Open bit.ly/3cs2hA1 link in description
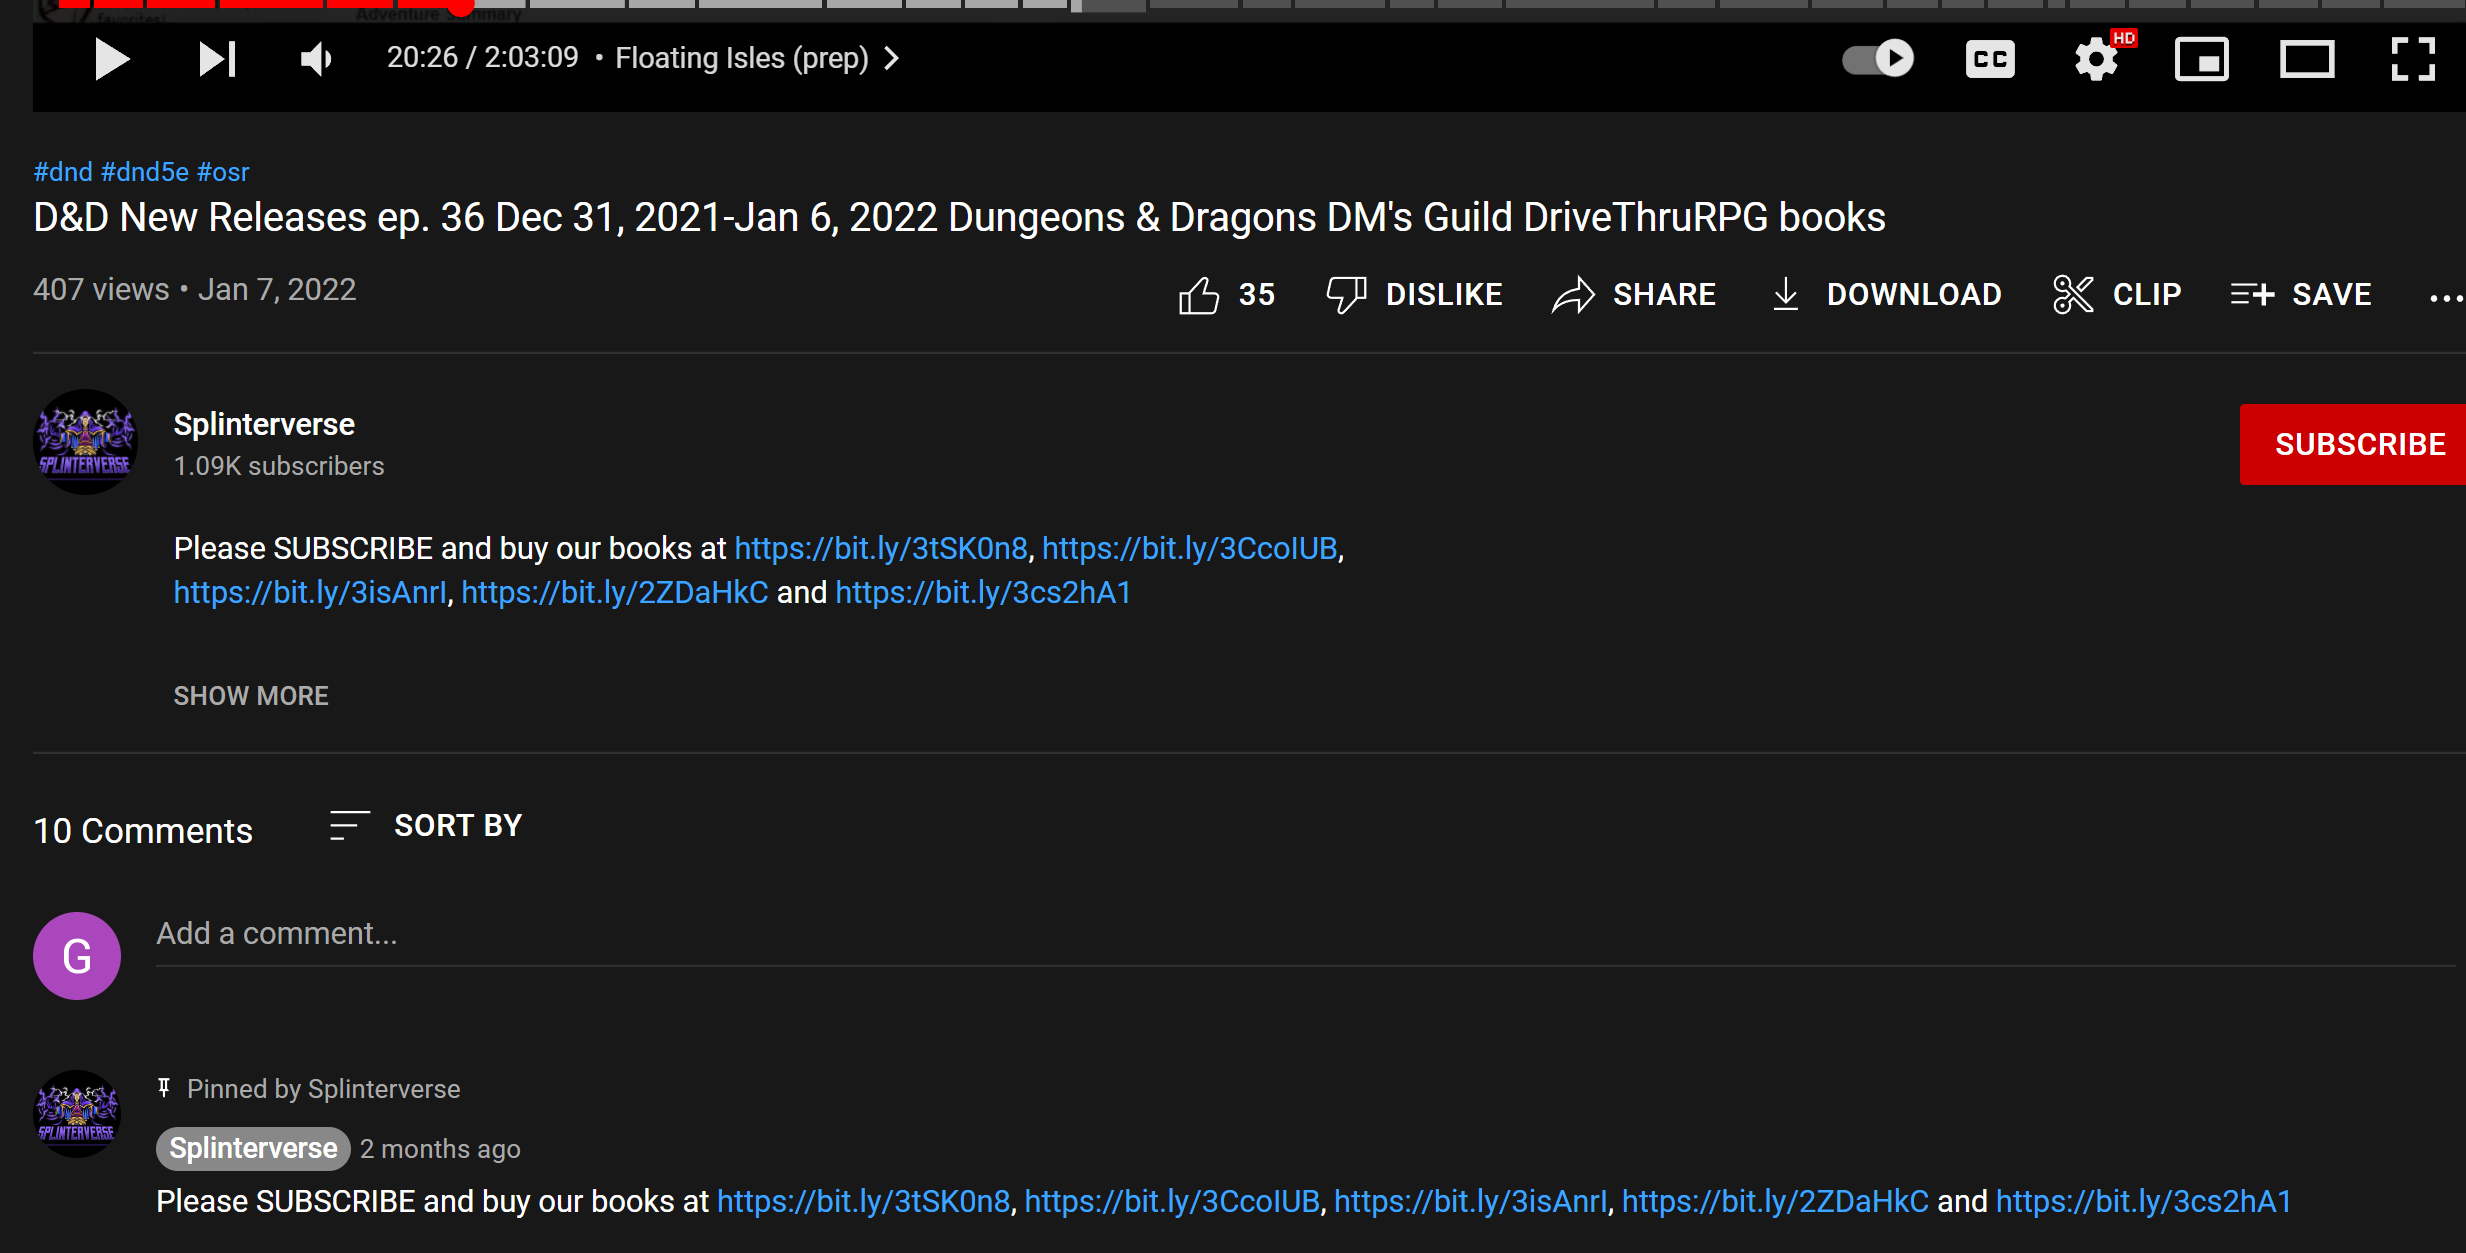Image resolution: width=2466 pixels, height=1253 pixels. click(983, 593)
